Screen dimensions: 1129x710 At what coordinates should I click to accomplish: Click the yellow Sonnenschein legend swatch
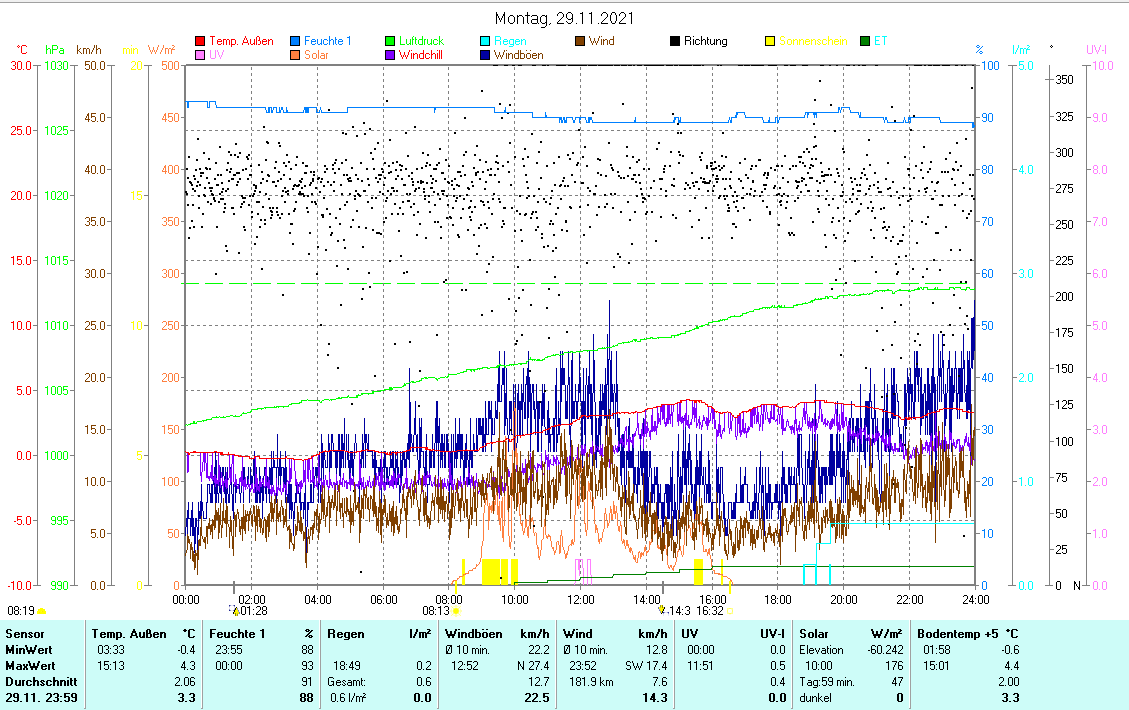coord(770,41)
